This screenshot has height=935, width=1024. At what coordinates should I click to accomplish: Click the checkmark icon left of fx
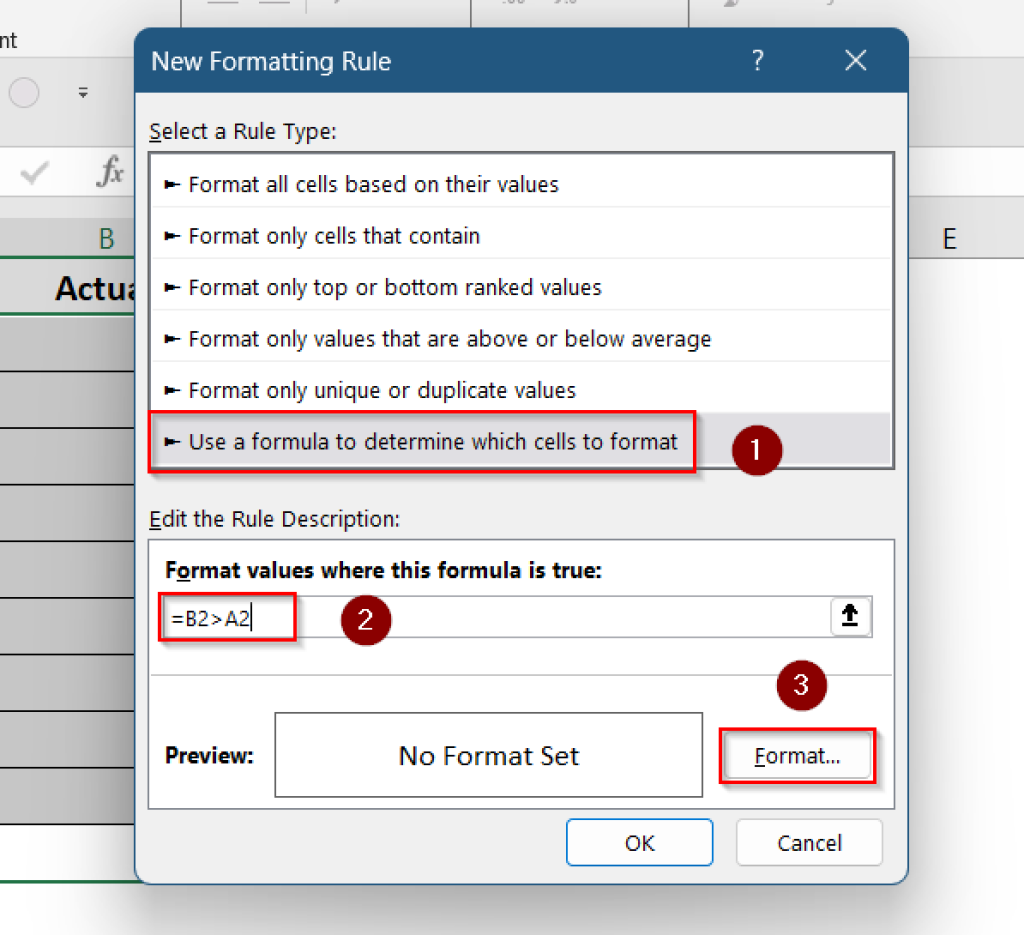click(35, 172)
